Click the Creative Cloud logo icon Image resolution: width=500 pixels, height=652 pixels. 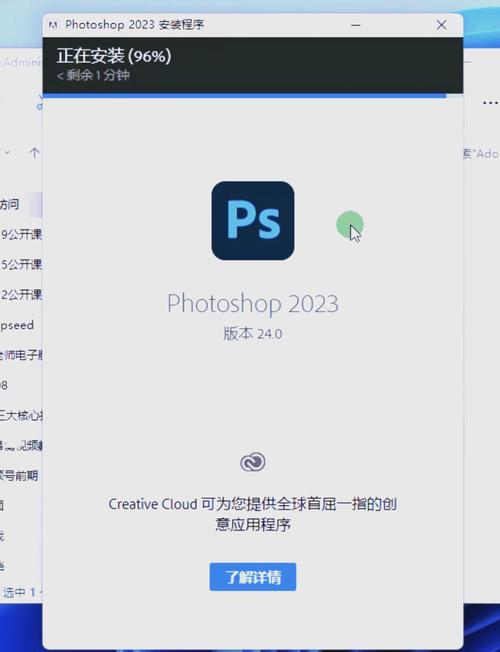(252, 462)
